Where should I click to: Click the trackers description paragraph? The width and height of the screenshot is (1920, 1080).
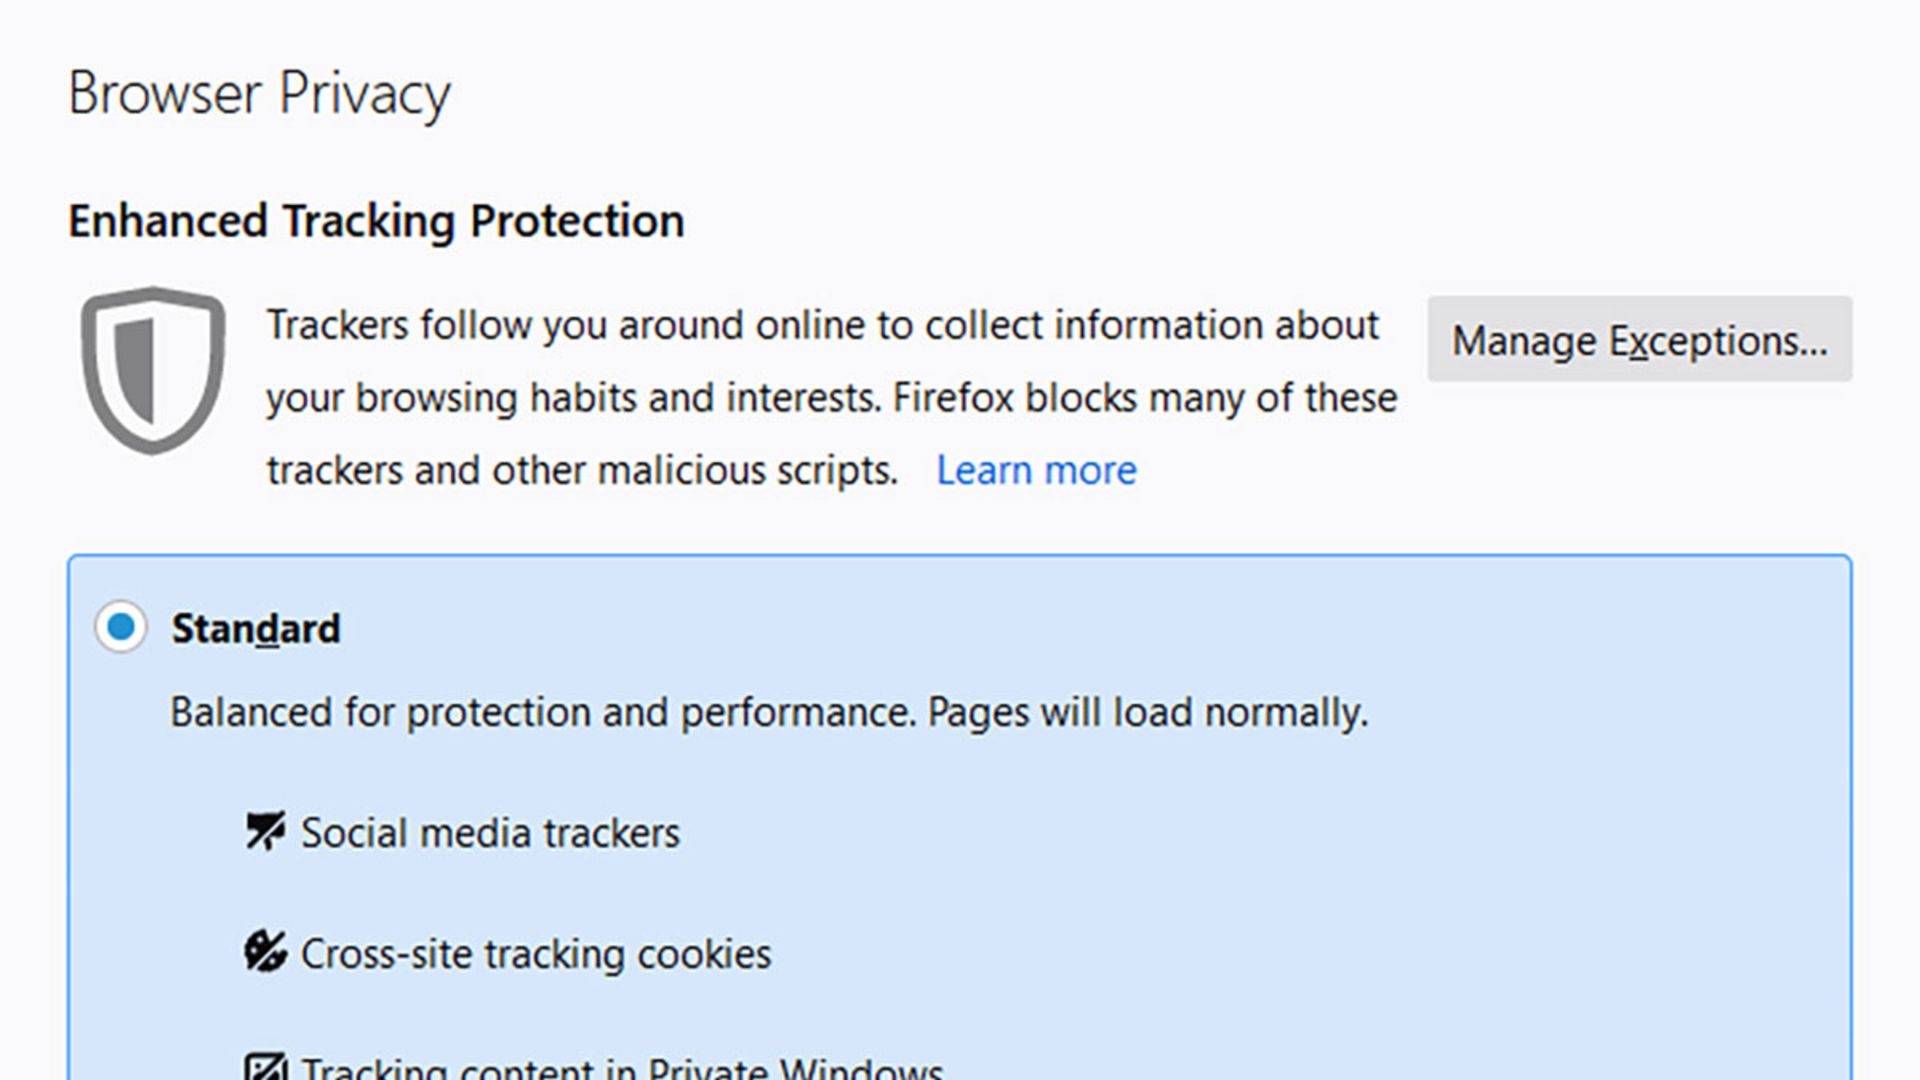coord(832,398)
